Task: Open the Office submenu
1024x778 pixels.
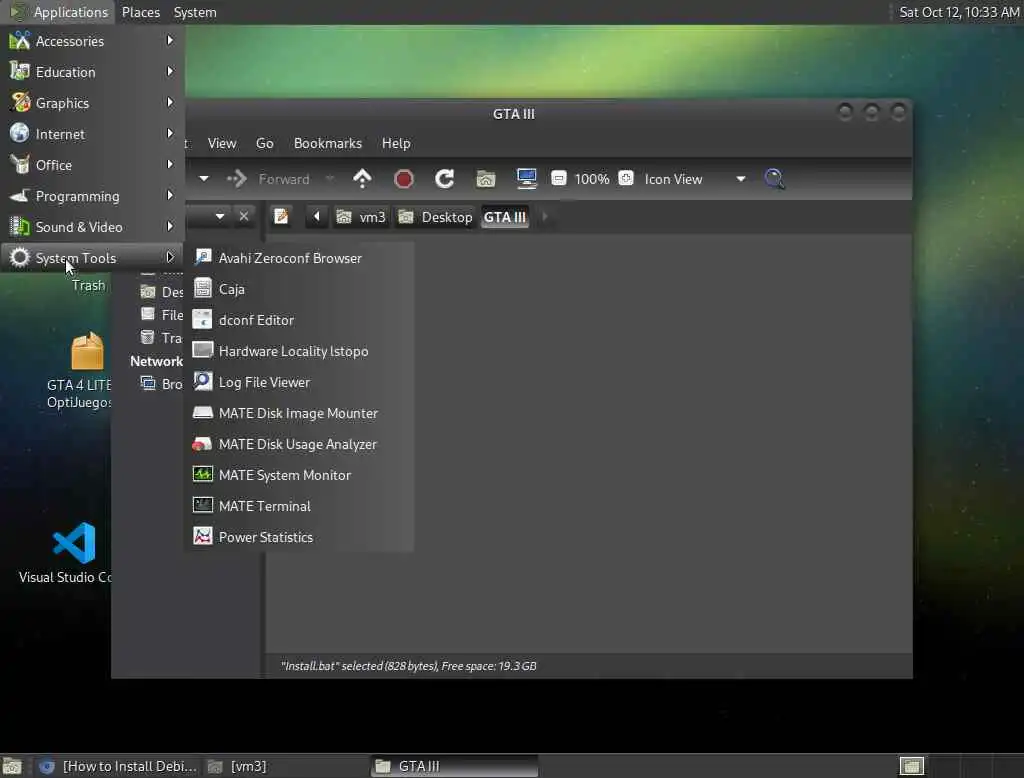Action: (x=92, y=165)
